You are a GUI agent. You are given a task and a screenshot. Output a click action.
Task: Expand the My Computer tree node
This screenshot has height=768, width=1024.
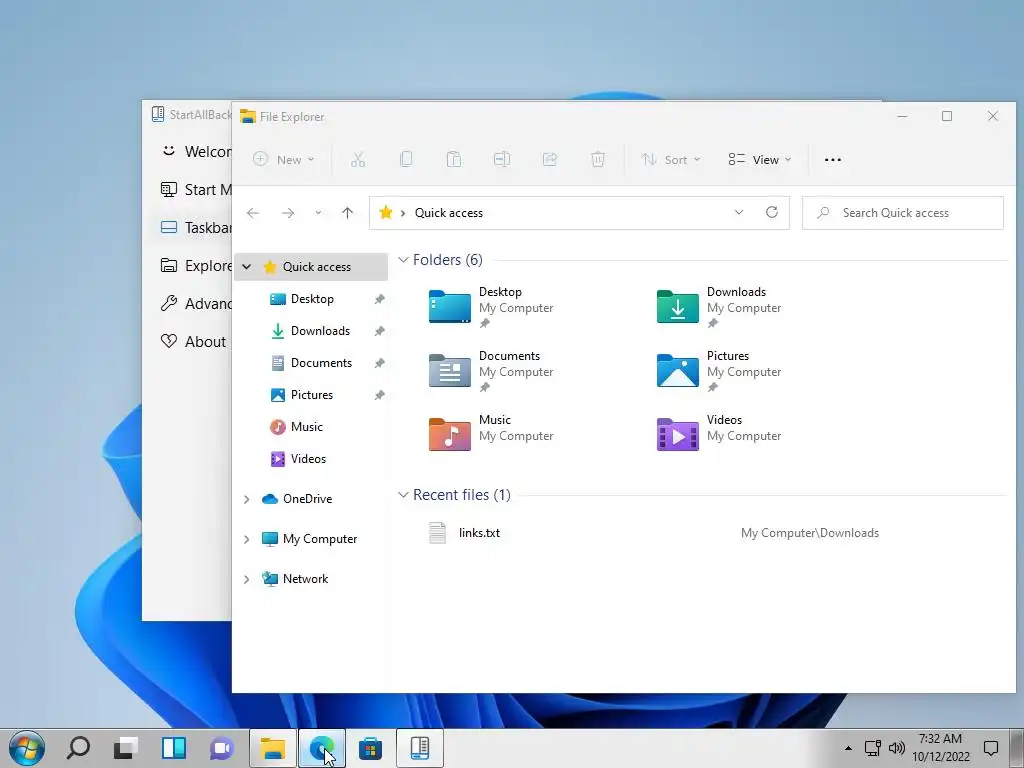coord(246,539)
